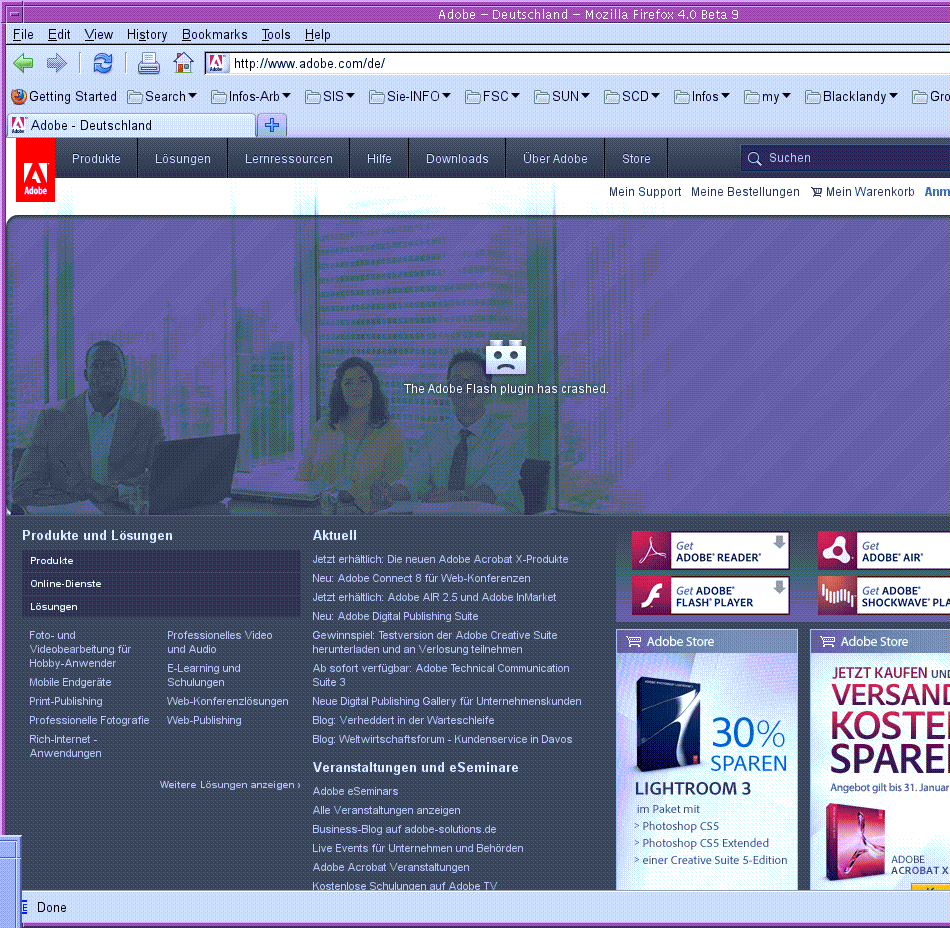Click the Lightroom 3 box thumbnail

point(669,725)
